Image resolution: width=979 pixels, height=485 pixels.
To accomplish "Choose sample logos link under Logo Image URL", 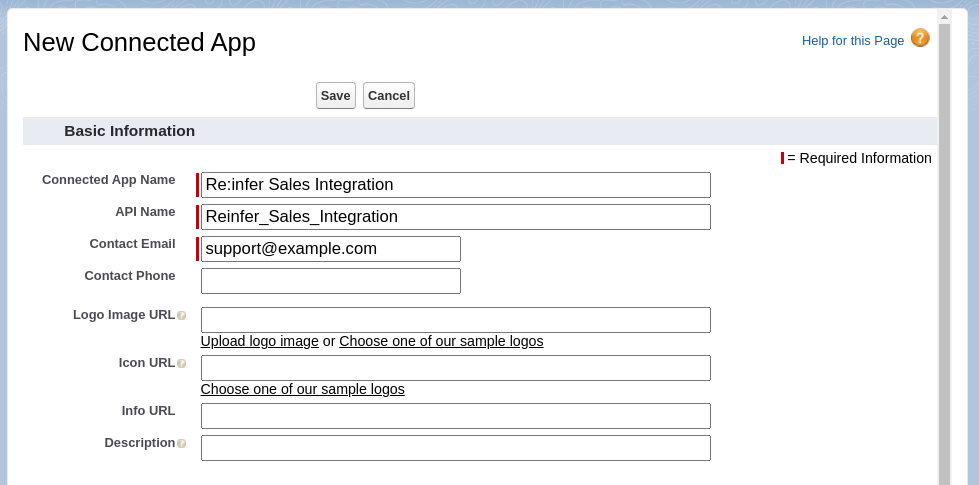I will pos(441,341).
